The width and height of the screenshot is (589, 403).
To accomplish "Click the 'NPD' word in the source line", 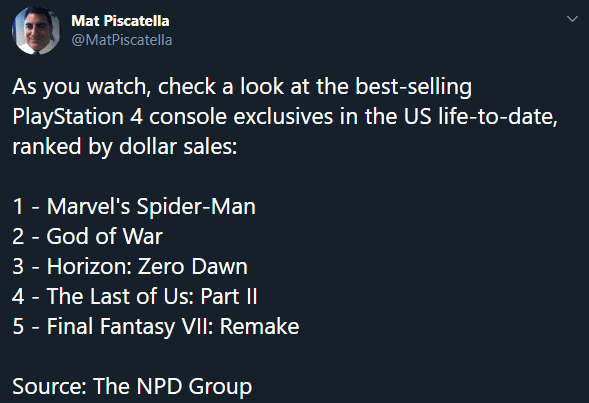I will 159,386.
